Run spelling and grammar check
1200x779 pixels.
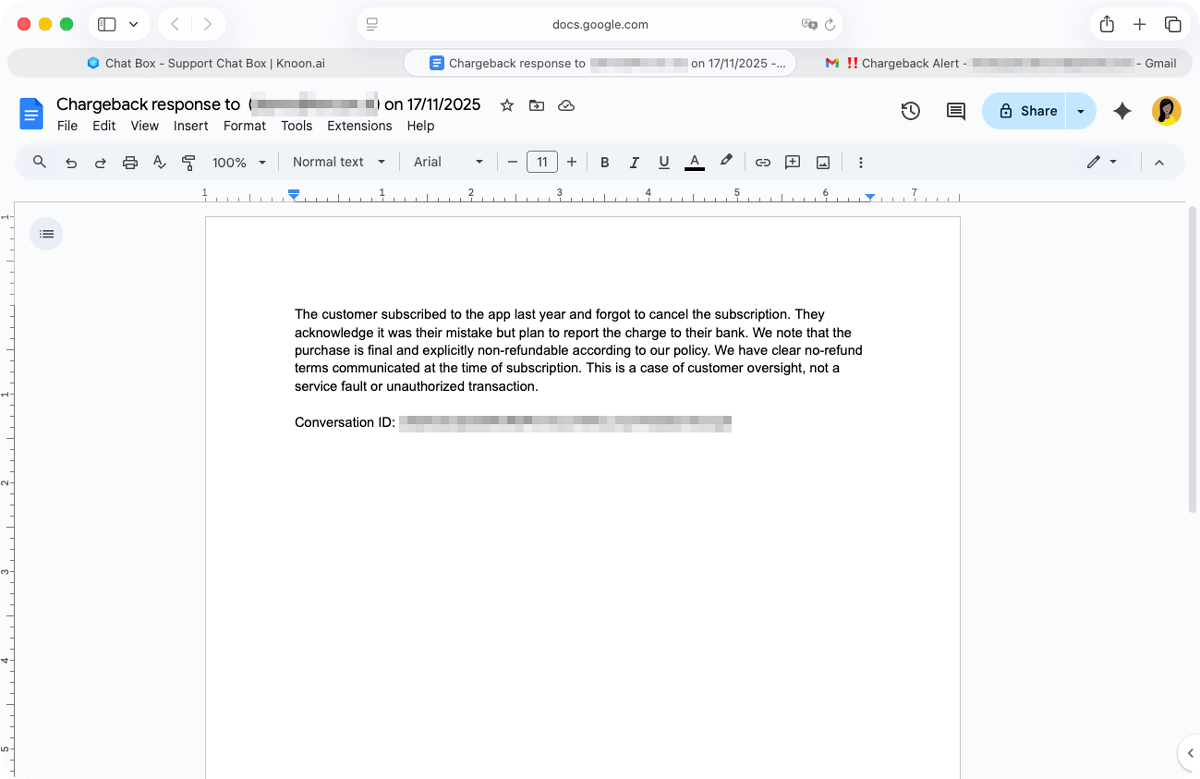159,161
